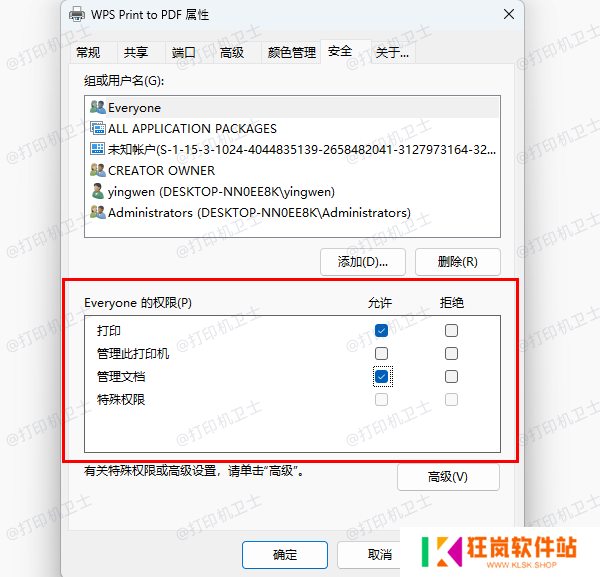Open the 端口 tab
Viewport: 600px width, 577px height.
[184, 52]
